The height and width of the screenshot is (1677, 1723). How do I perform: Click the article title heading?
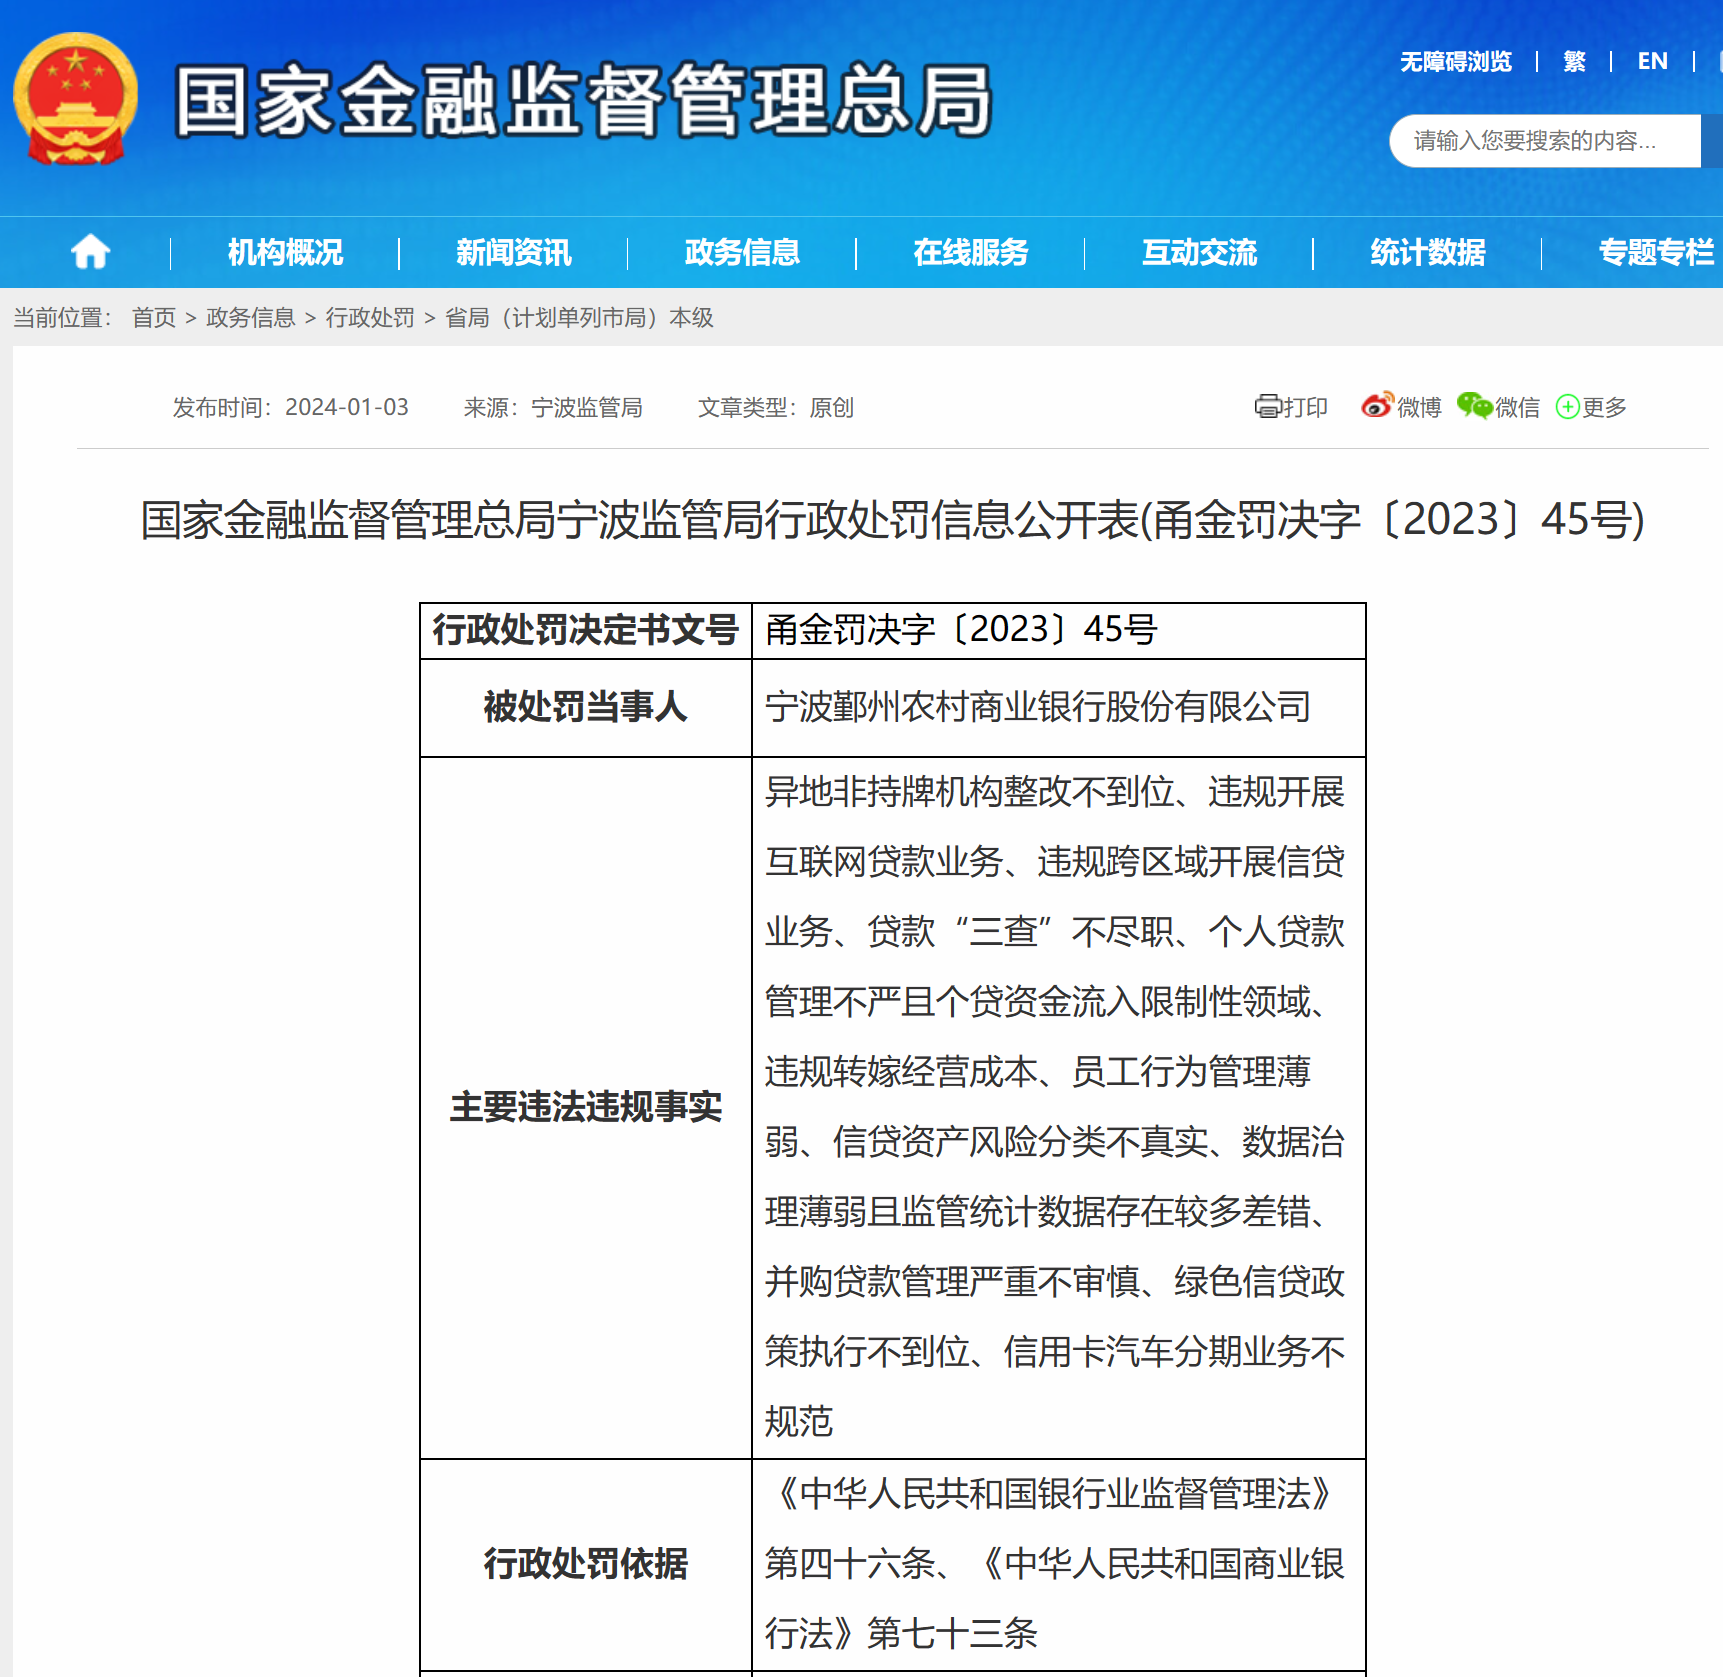892,520
